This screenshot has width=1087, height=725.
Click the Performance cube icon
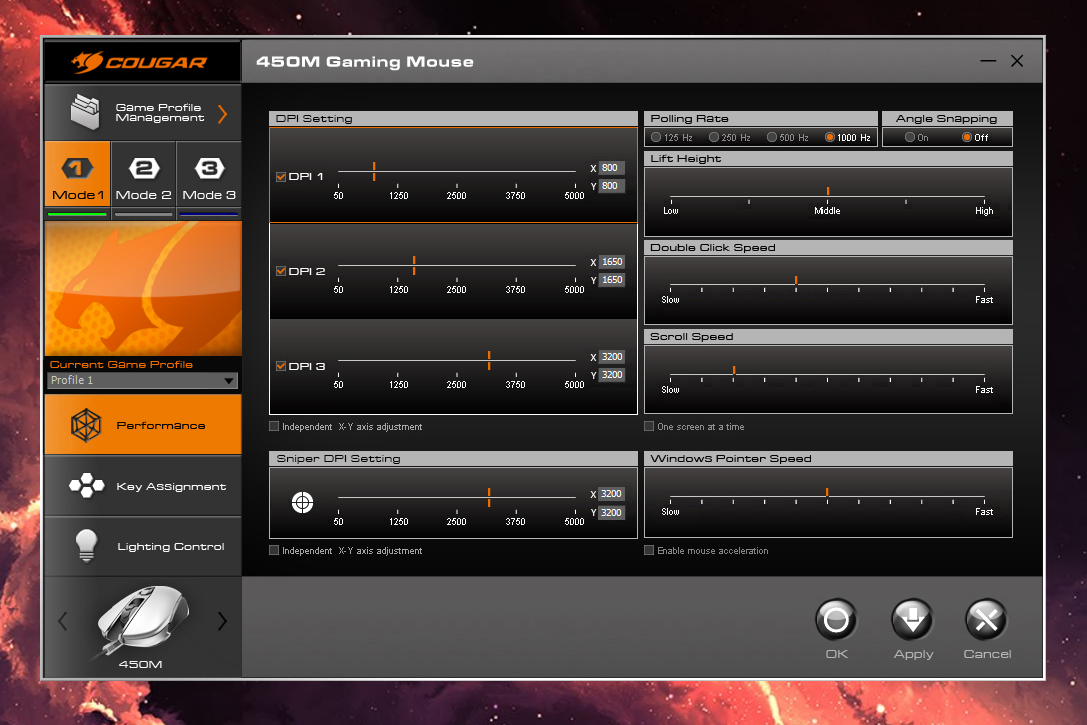click(x=86, y=425)
